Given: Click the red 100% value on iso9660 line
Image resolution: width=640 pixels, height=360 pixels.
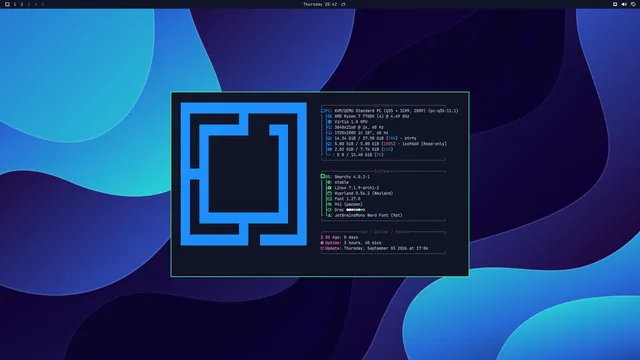Looking at the screenshot, I should [x=389, y=144].
